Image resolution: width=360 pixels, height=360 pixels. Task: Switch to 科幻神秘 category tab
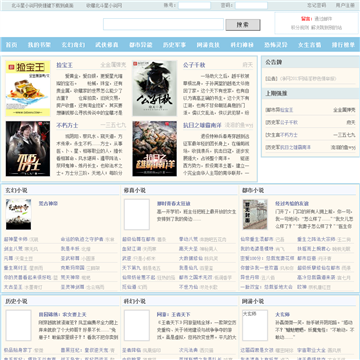pyautogui.click(x=242, y=45)
